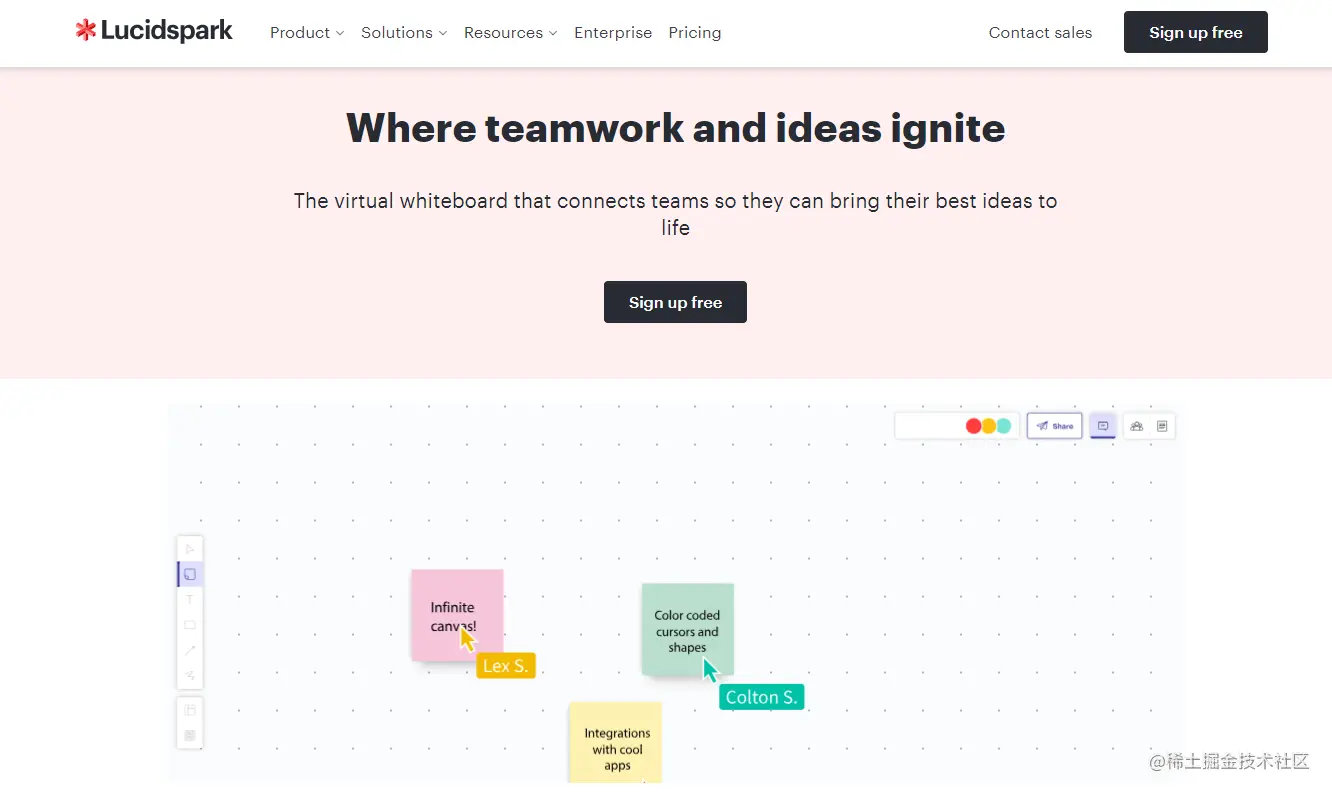This screenshot has width=1332, height=794.
Task: Select the pointer tool in canvas toolbar
Action: pos(190,549)
